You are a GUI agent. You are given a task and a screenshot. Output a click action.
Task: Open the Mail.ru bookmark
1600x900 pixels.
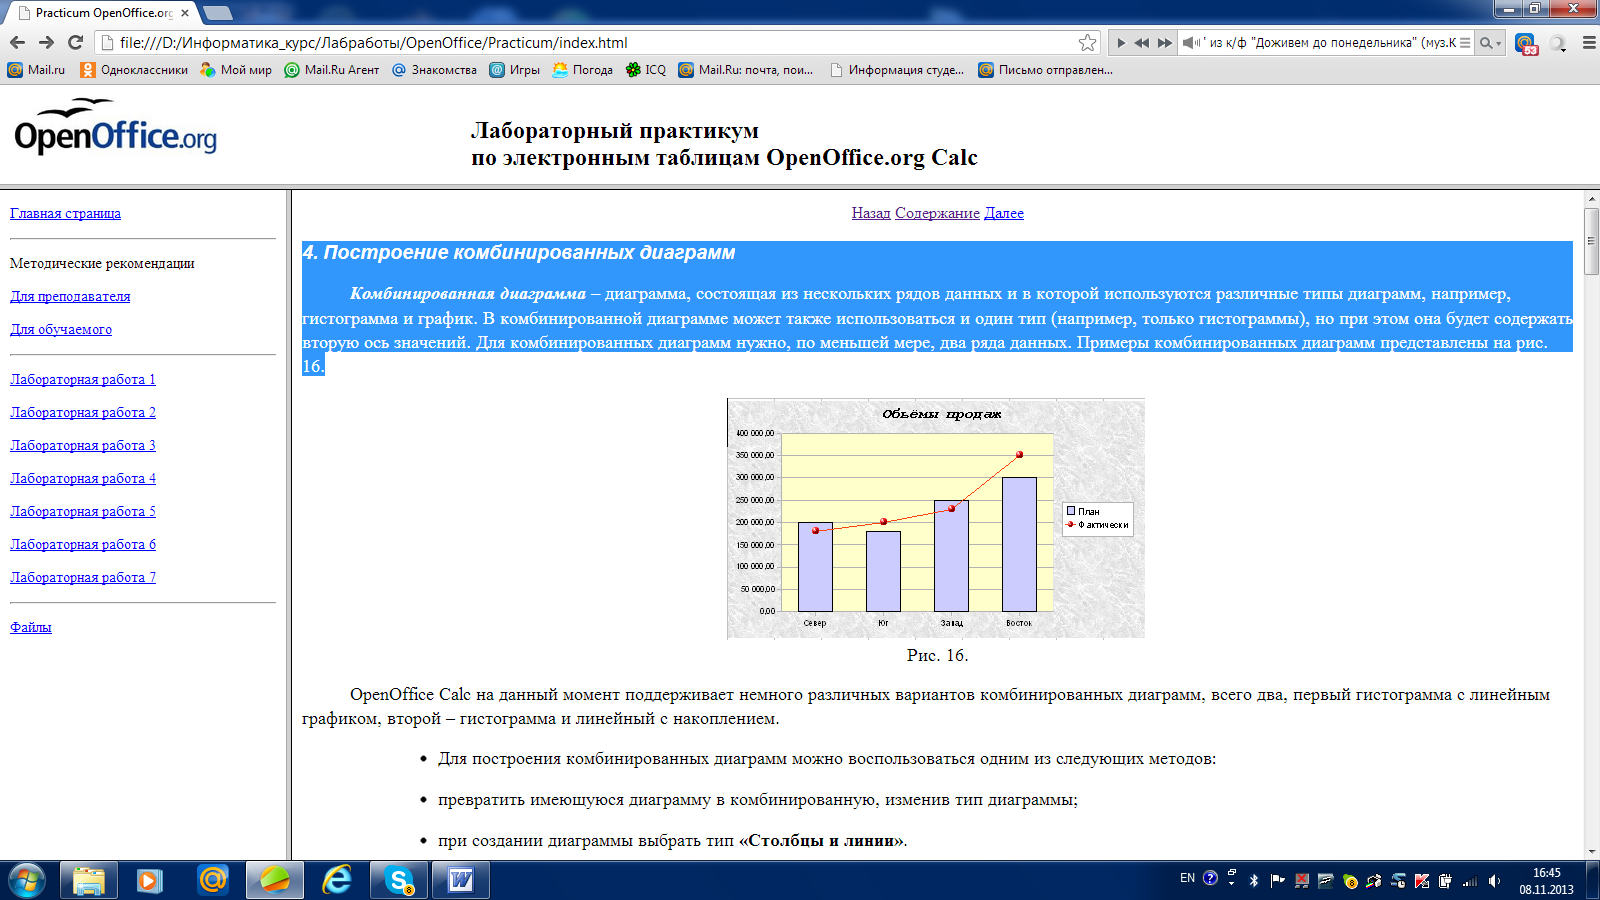coord(36,70)
